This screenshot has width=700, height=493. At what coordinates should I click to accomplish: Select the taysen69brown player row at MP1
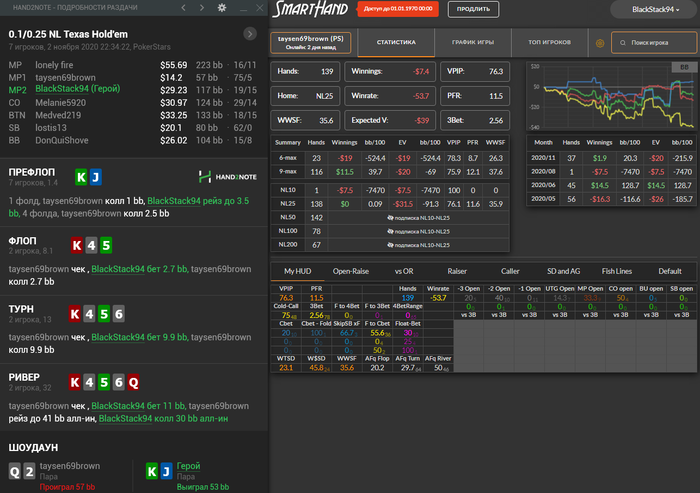pos(133,78)
